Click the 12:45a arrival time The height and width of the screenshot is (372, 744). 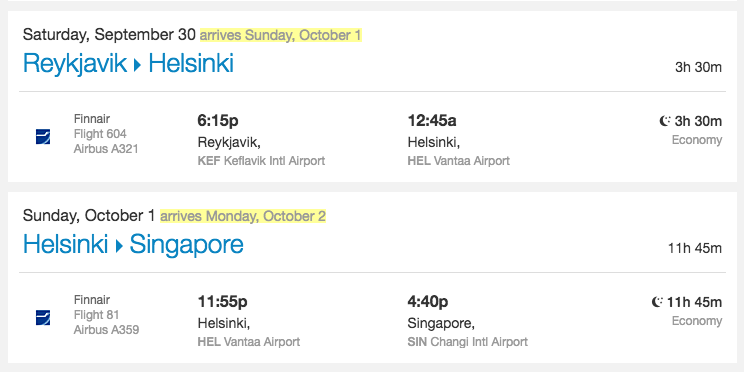point(432,121)
